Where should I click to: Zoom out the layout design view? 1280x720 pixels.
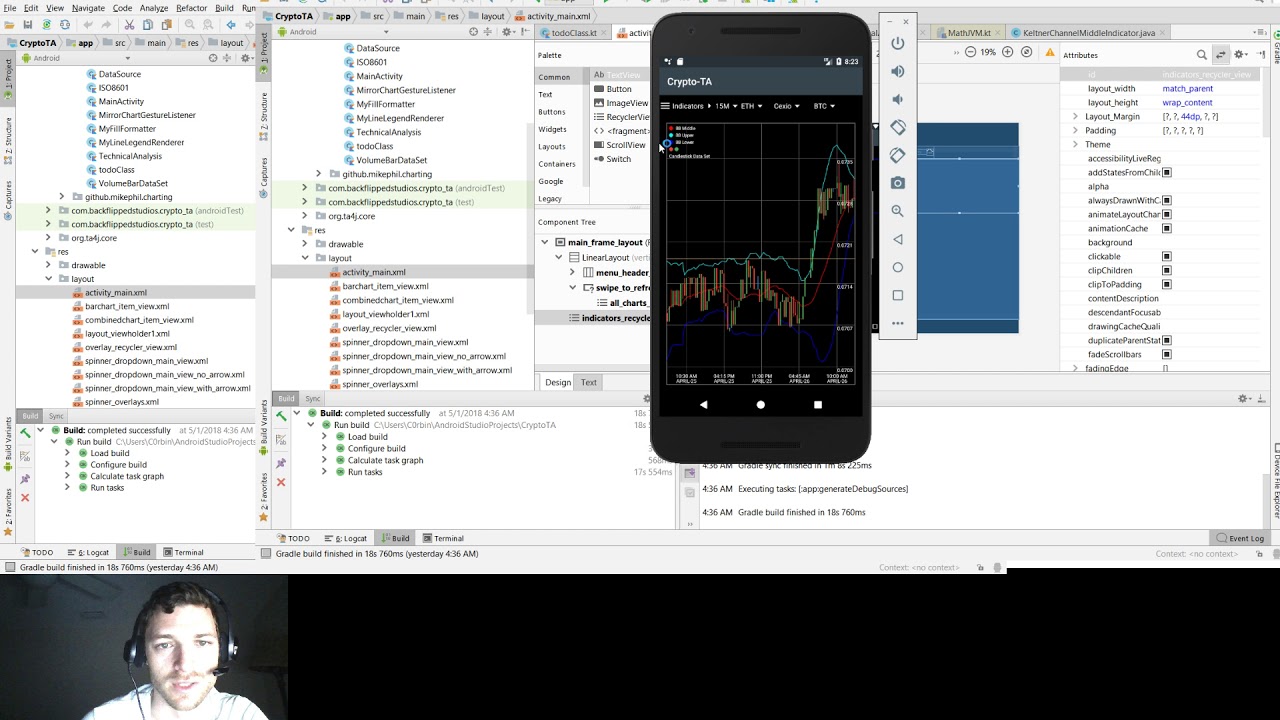pyautogui.click(x=970, y=52)
